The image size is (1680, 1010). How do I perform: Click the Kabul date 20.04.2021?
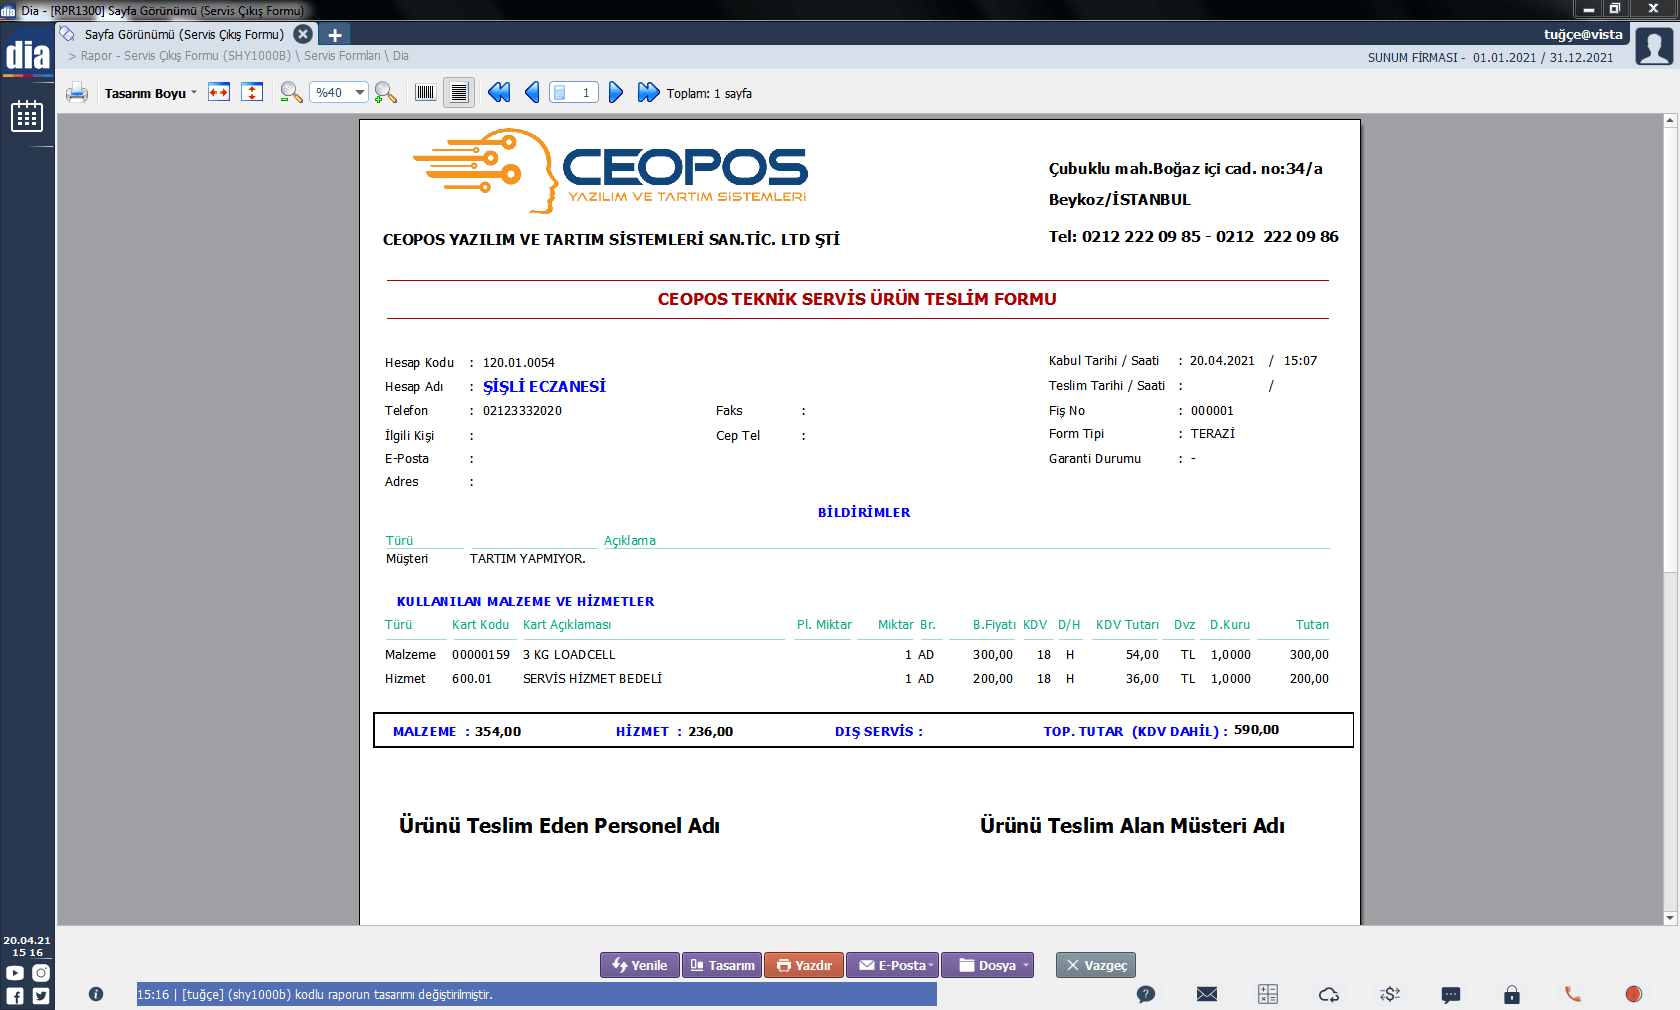click(1222, 361)
